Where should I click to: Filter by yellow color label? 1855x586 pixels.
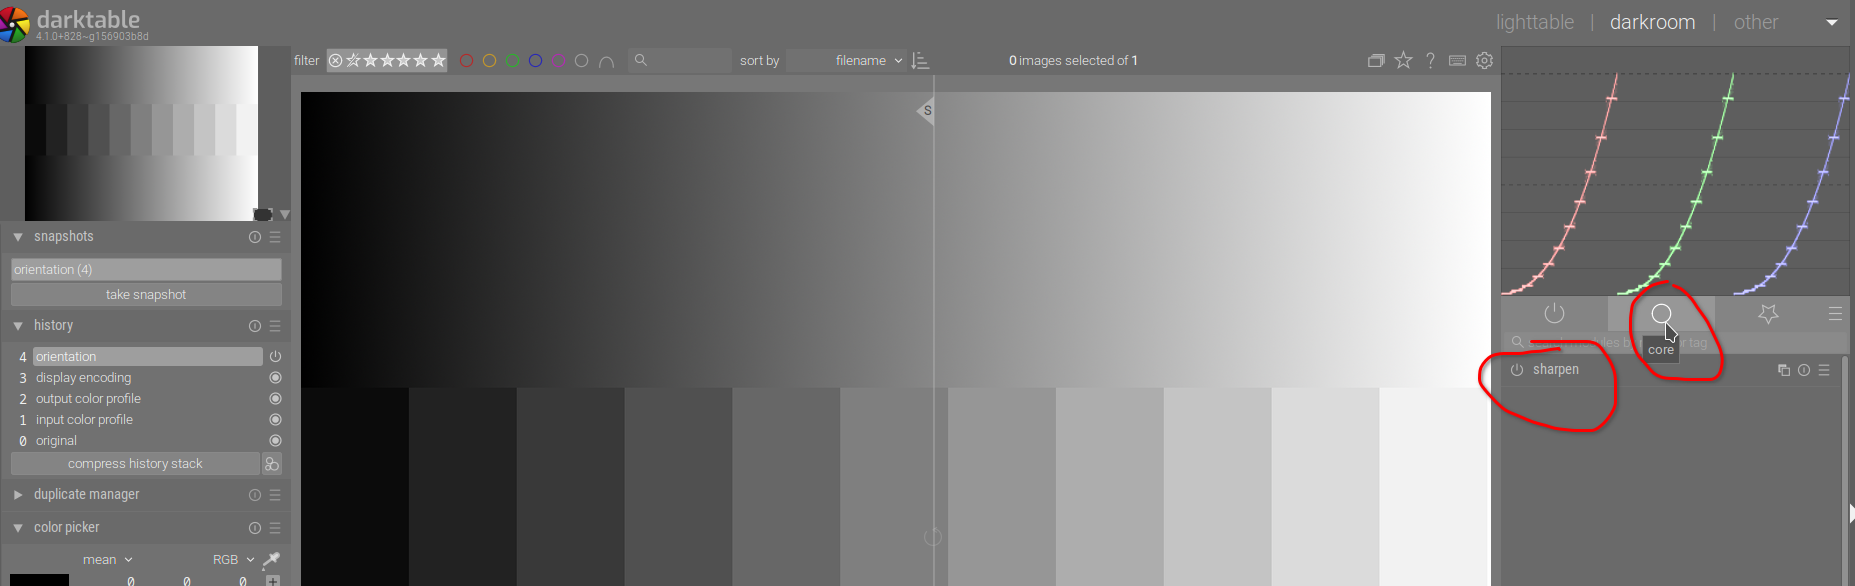tap(489, 61)
